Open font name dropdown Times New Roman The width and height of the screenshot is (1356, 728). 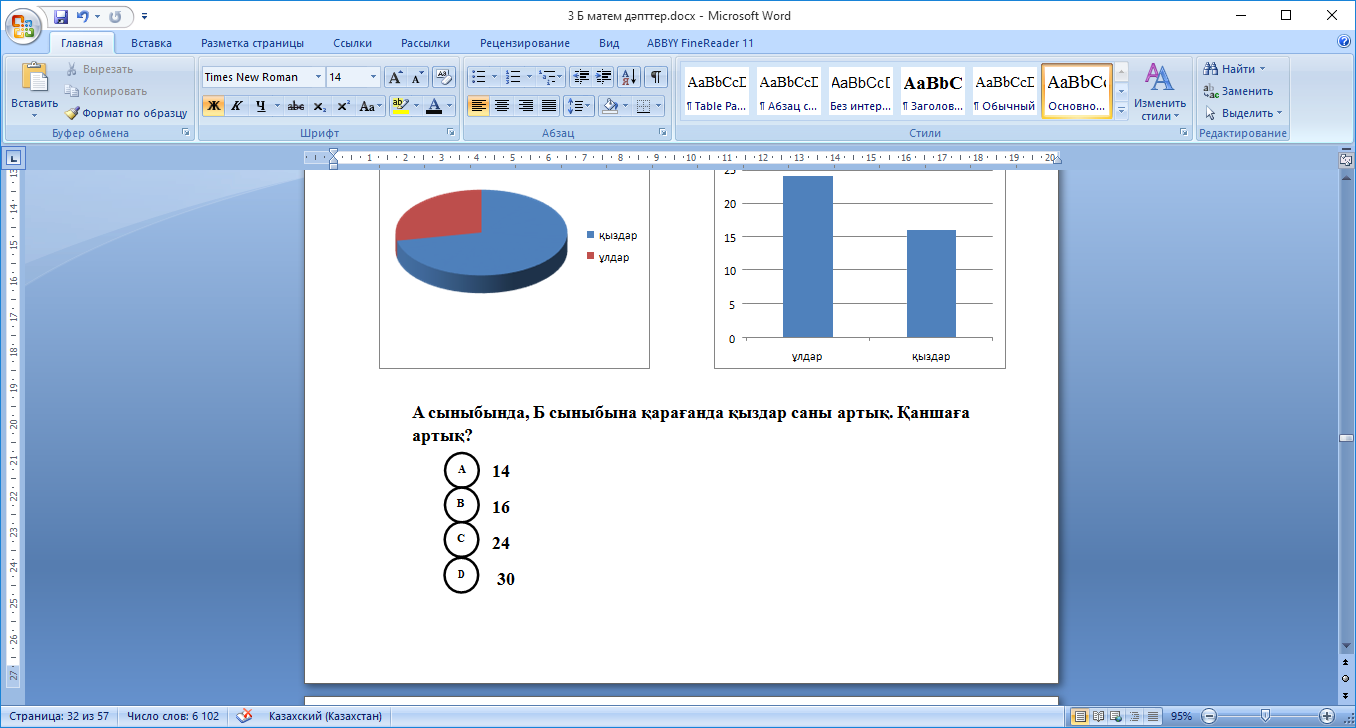(x=319, y=77)
